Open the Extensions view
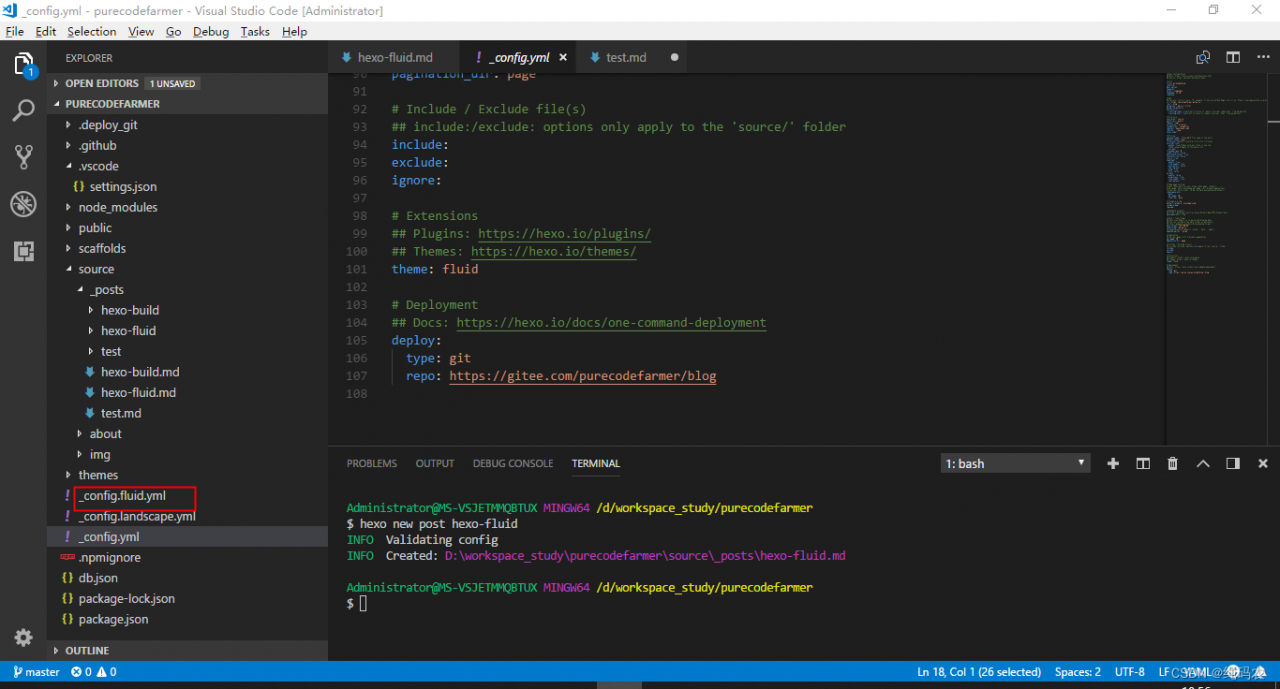Viewport: 1280px width, 689px height. pos(23,251)
